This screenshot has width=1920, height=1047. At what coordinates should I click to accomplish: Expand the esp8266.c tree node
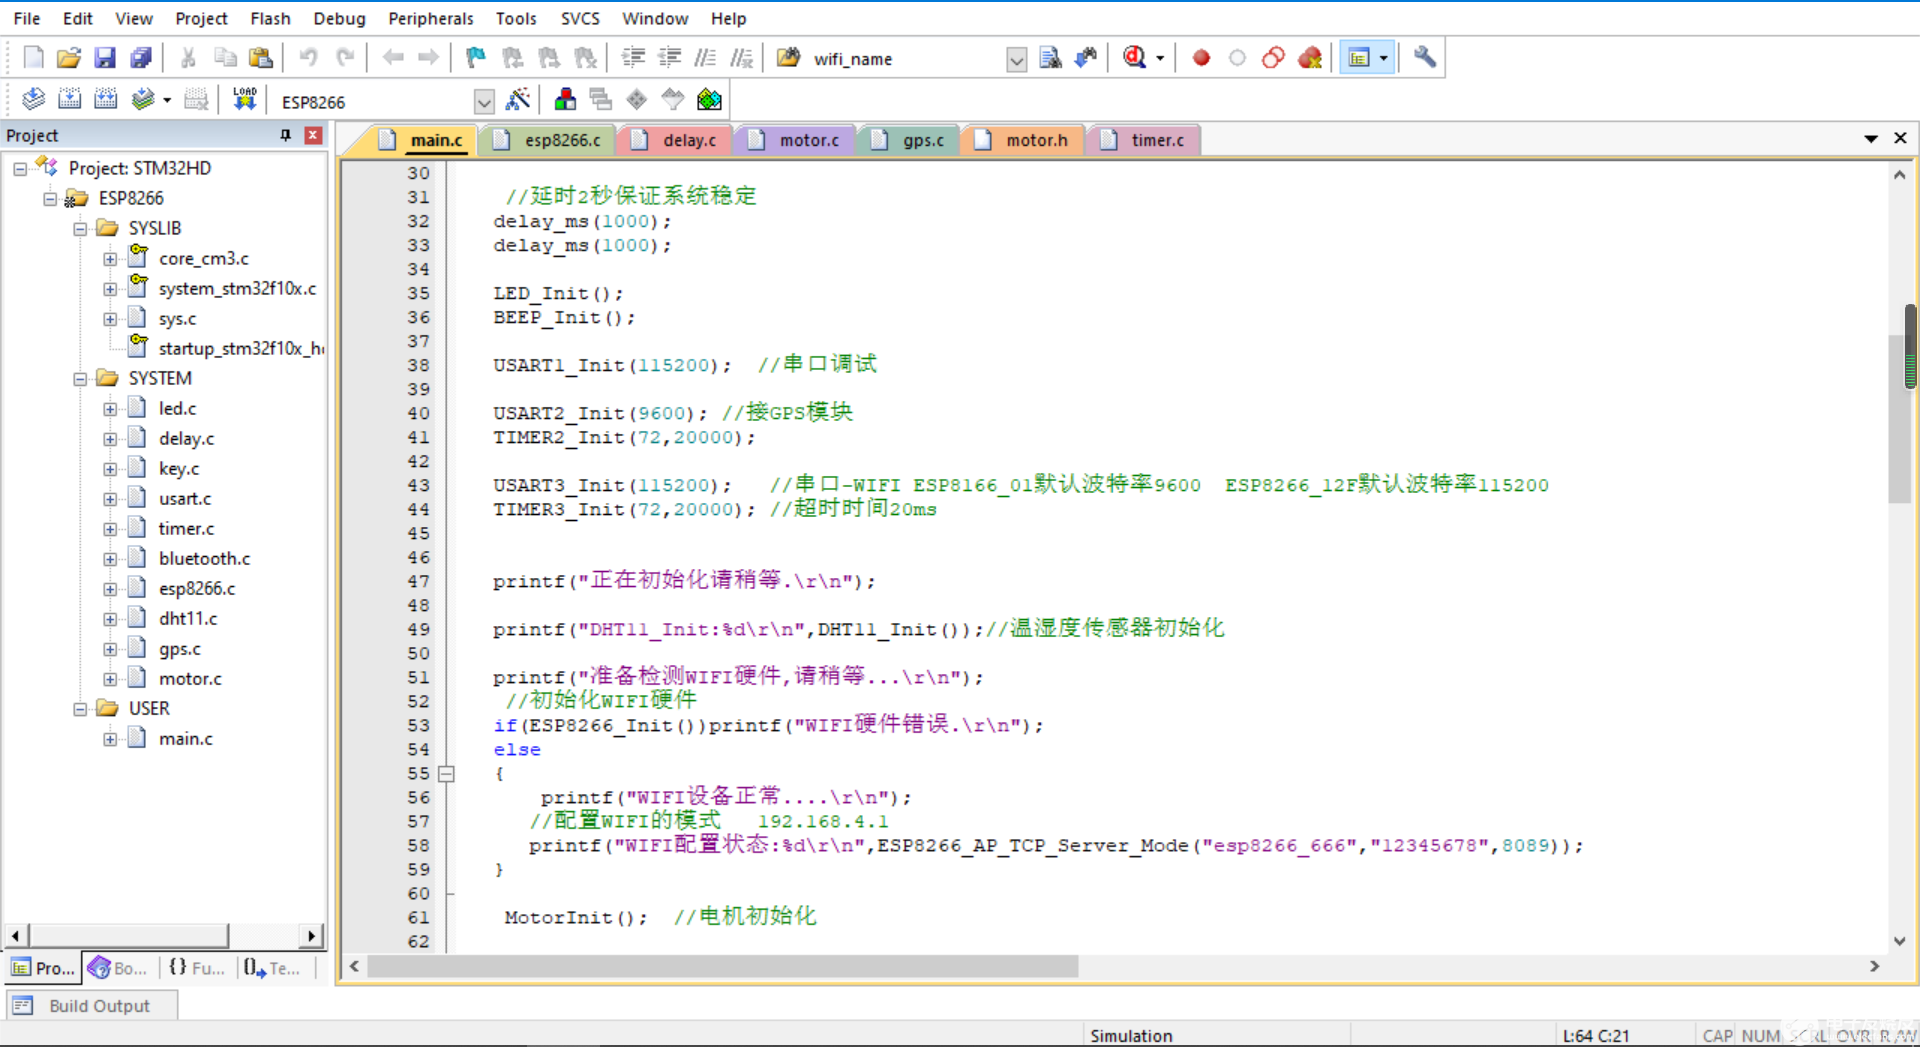[x=110, y=589]
